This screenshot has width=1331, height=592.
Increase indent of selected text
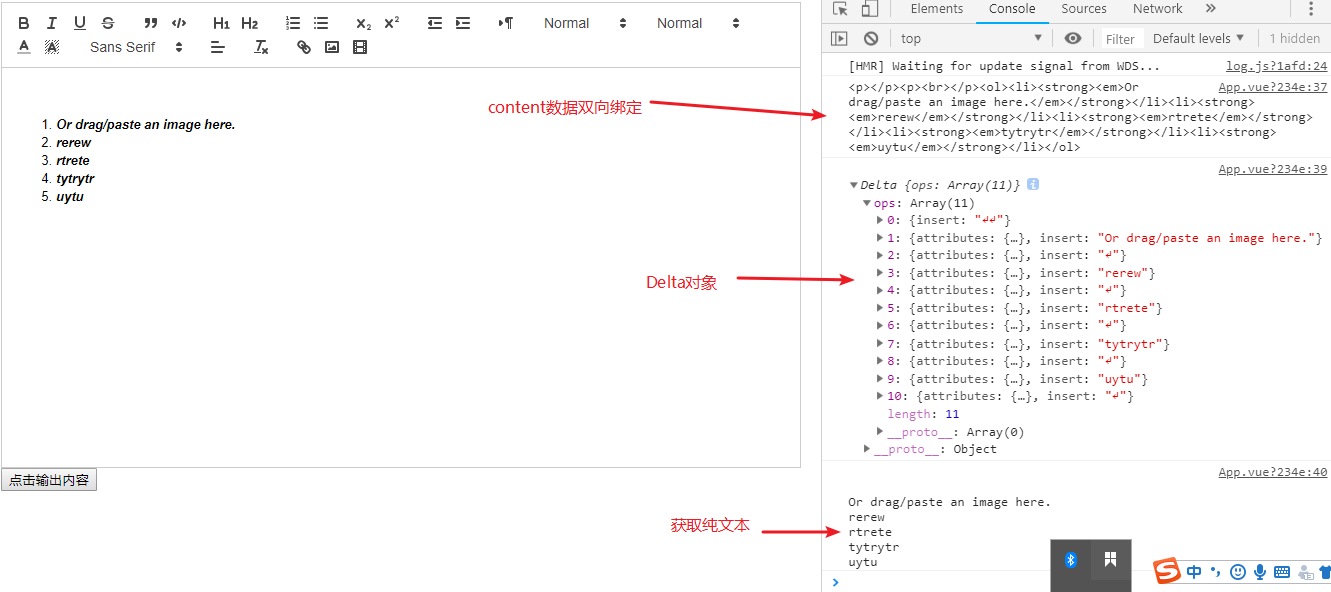pos(463,23)
